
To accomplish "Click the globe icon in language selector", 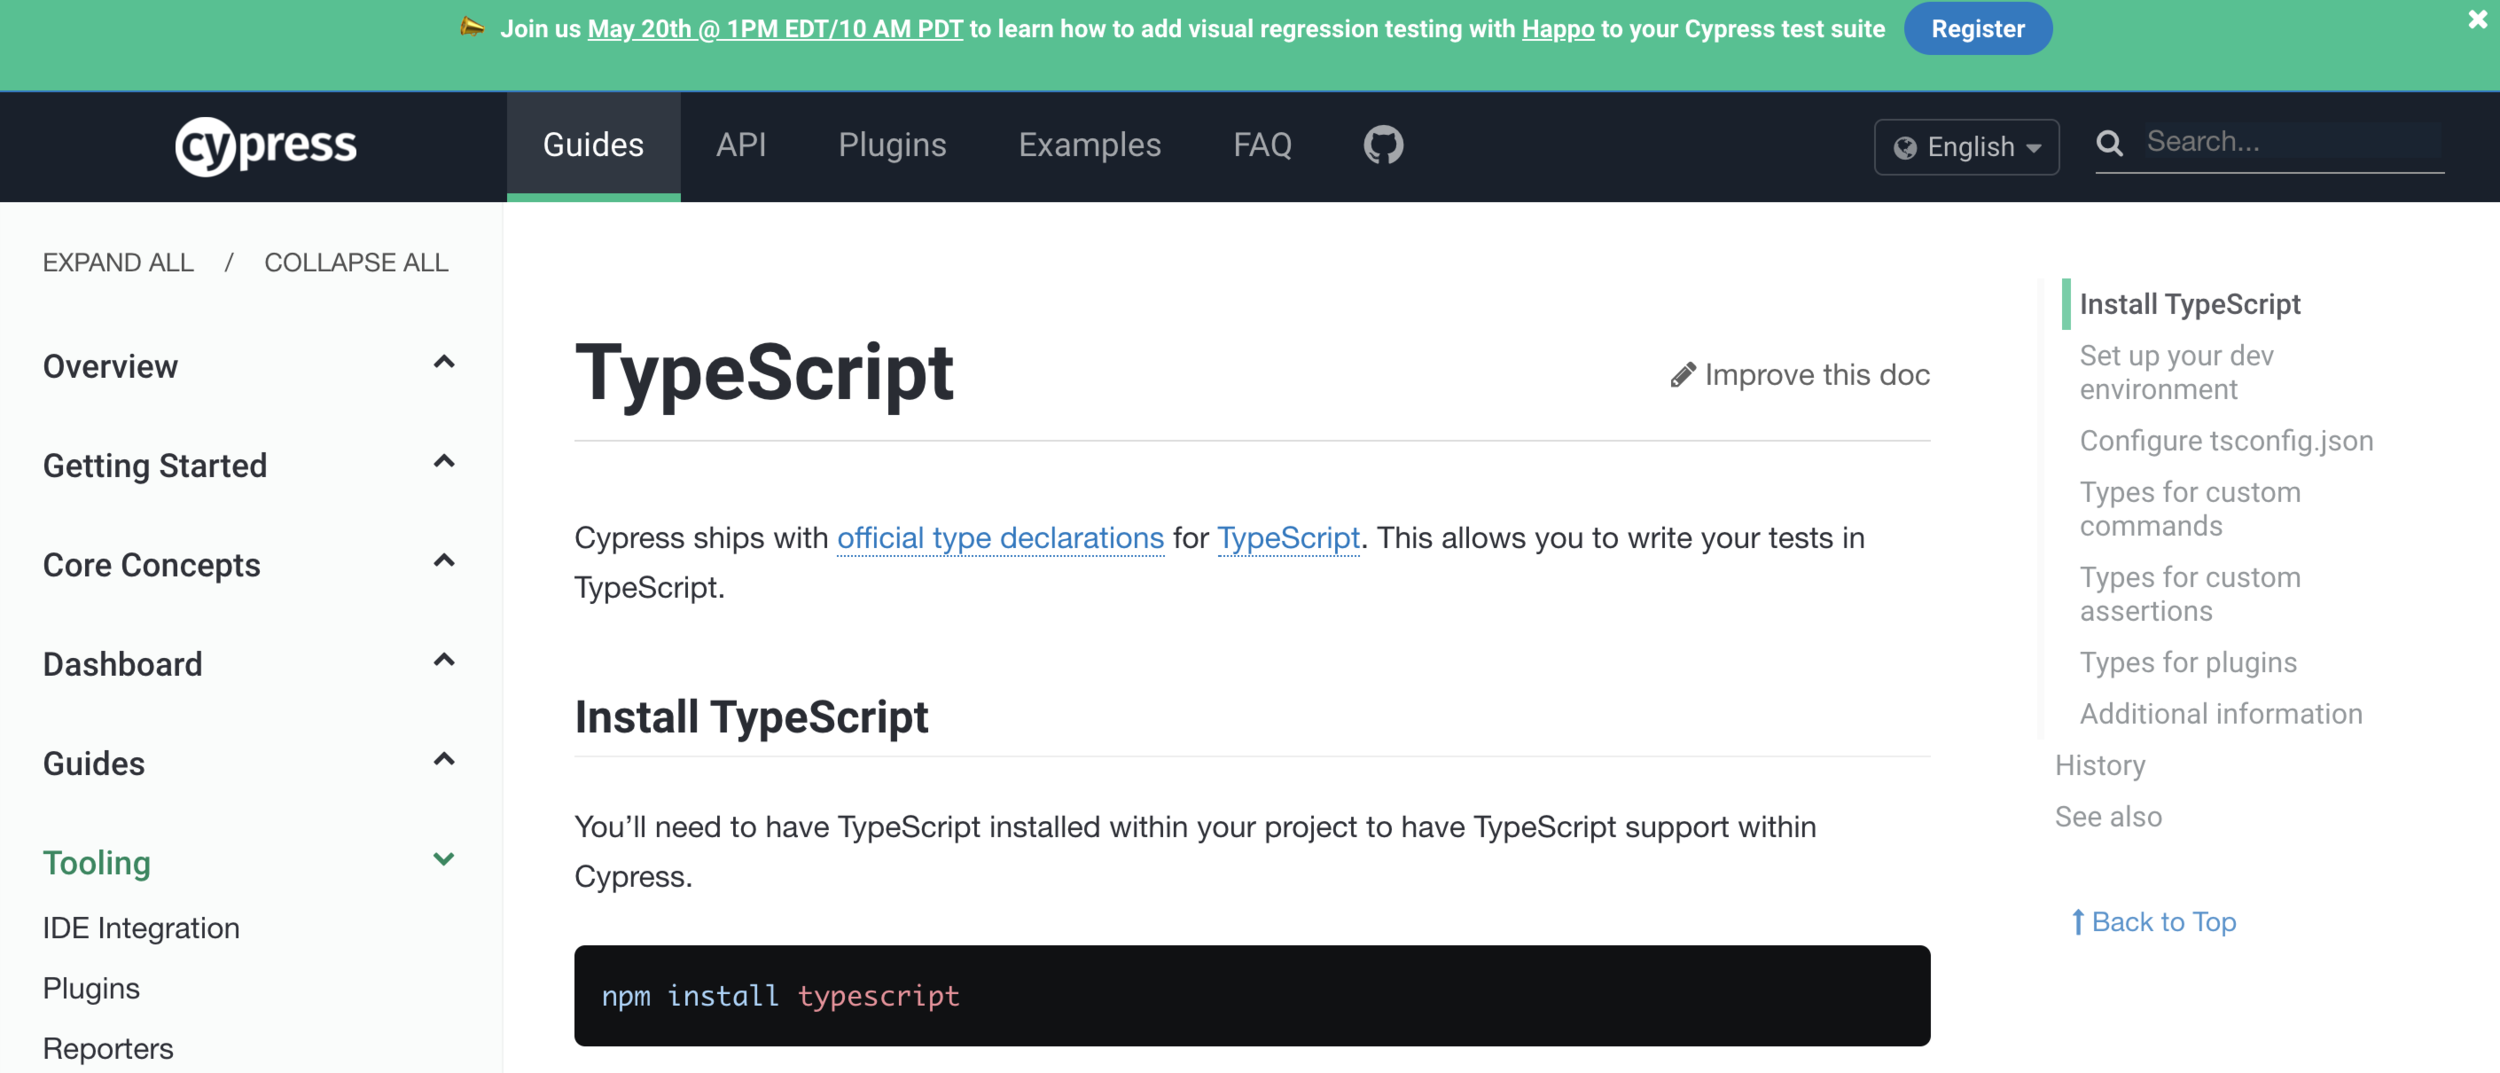I will pyautogui.click(x=1905, y=148).
